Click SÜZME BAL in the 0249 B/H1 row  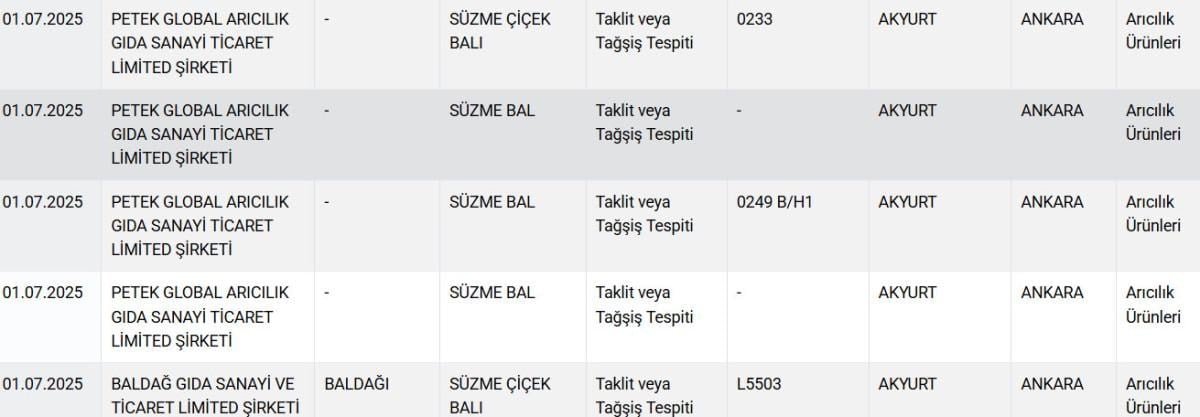492,202
